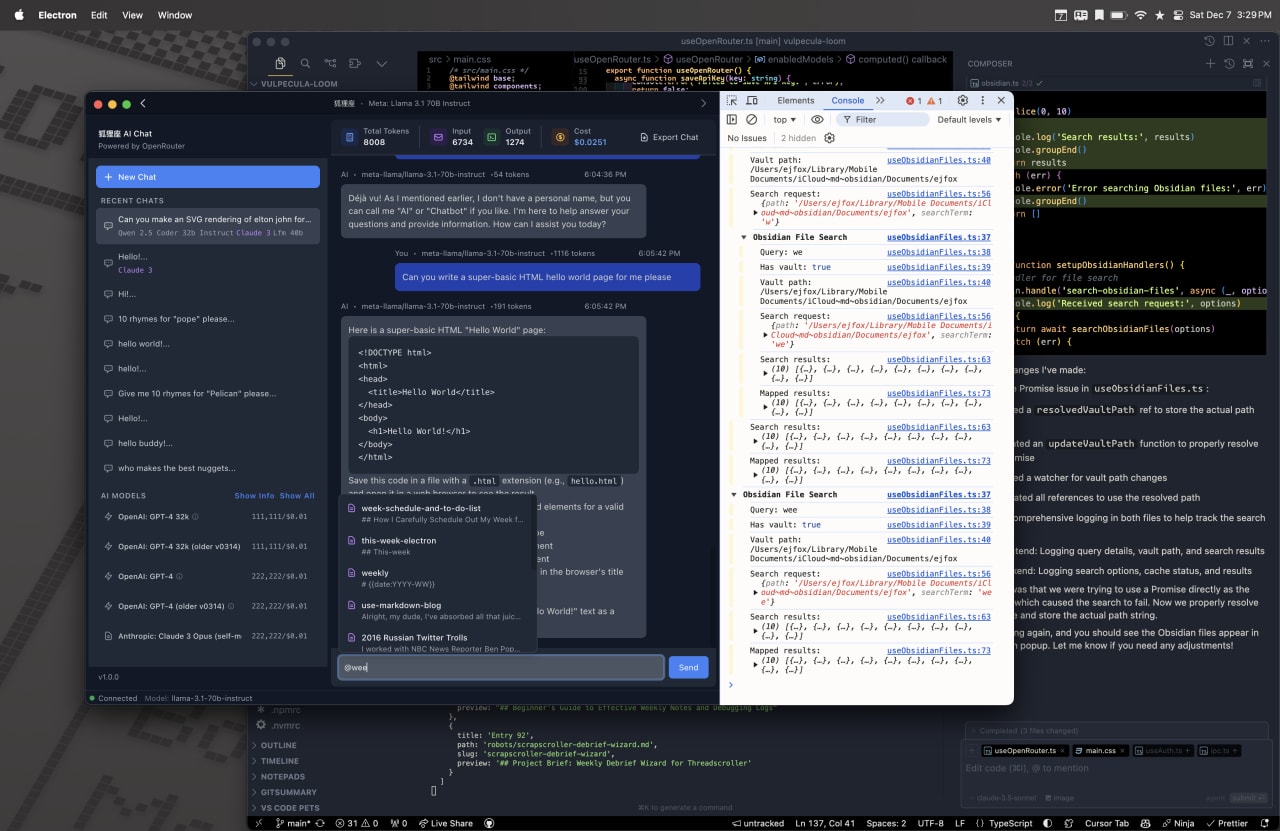Focus the chat message input field

click(498, 667)
